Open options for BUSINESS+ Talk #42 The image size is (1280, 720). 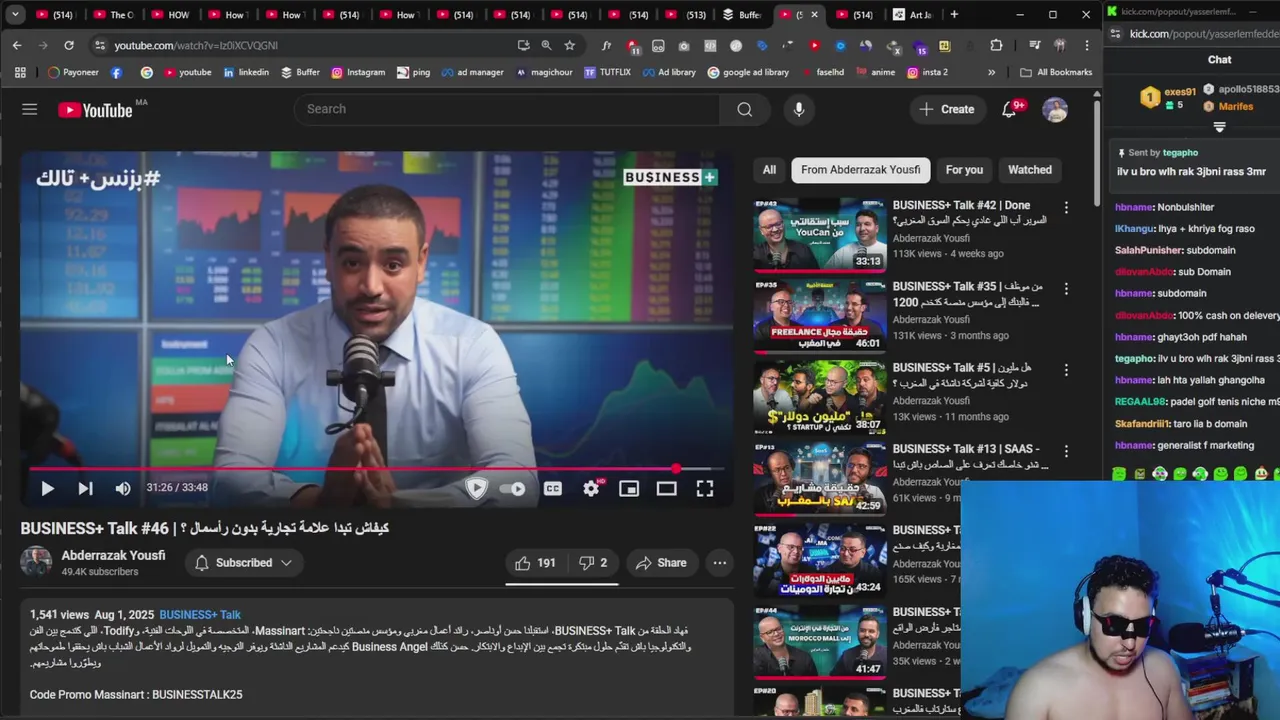pyautogui.click(x=1066, y=208)
